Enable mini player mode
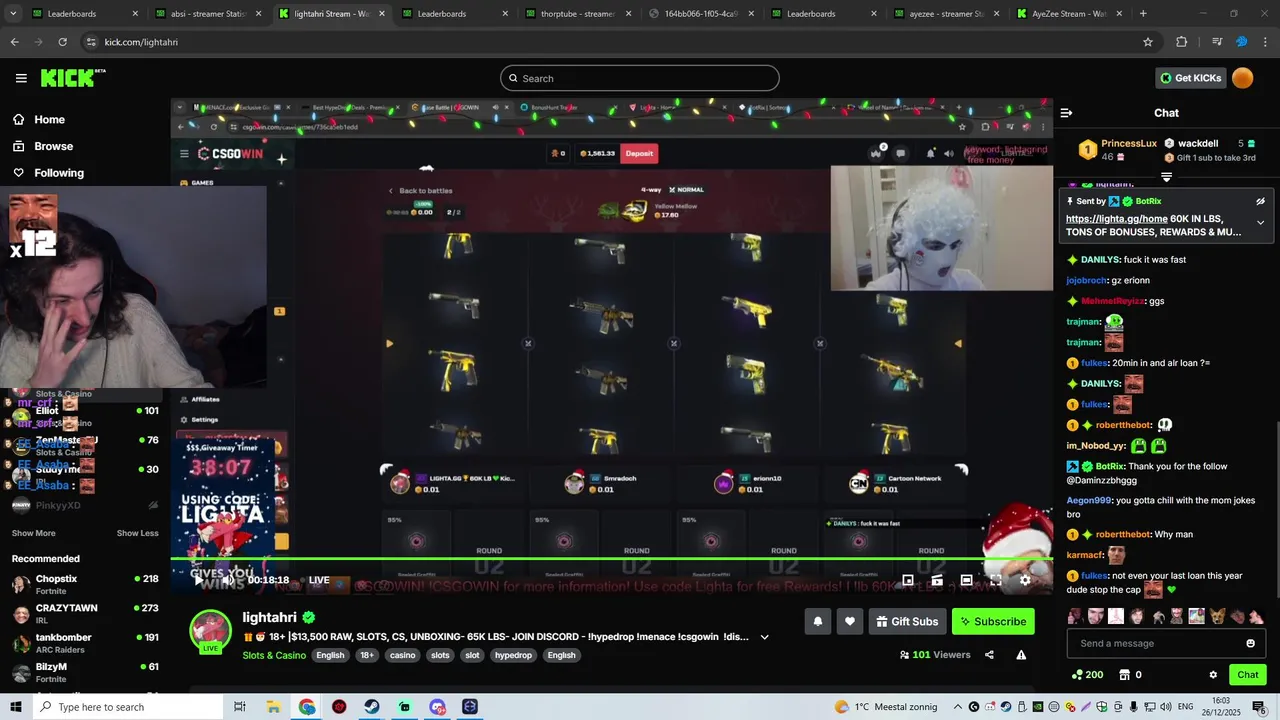The width and height of the screenshot is (1280, 720). [908, 580]
